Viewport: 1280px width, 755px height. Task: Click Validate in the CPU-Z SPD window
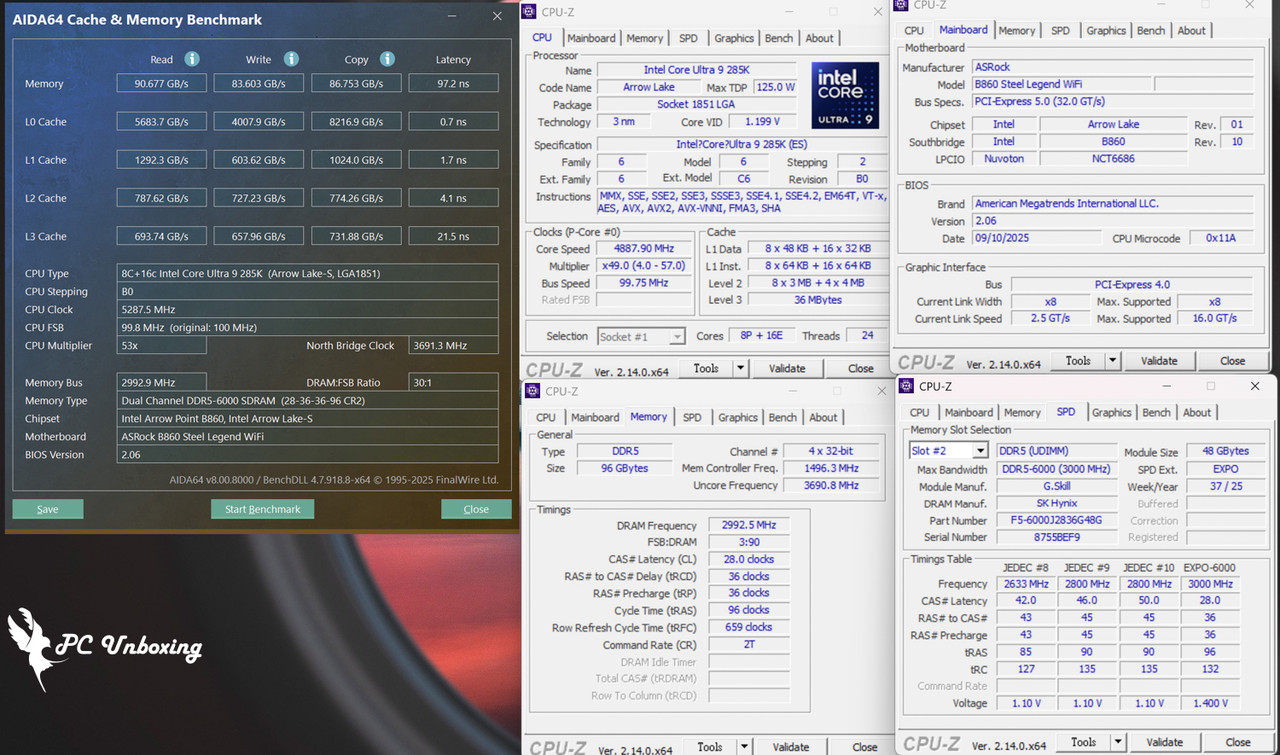click(x=1165, y=742)
